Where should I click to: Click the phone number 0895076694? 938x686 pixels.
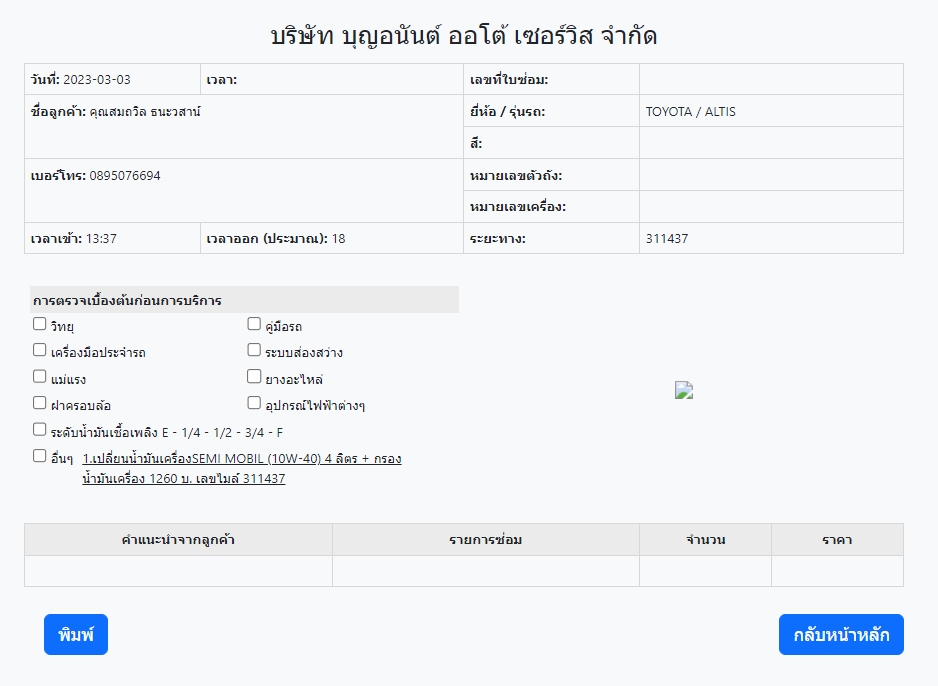[x=124, y=176]
